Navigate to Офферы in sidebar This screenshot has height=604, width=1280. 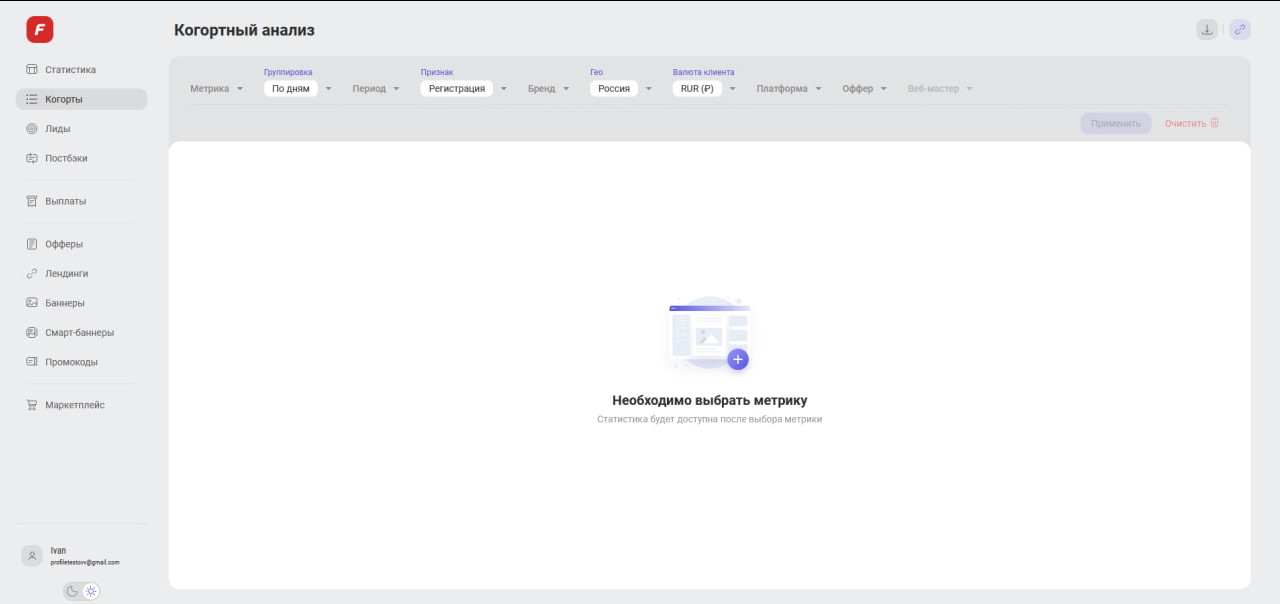63,244
